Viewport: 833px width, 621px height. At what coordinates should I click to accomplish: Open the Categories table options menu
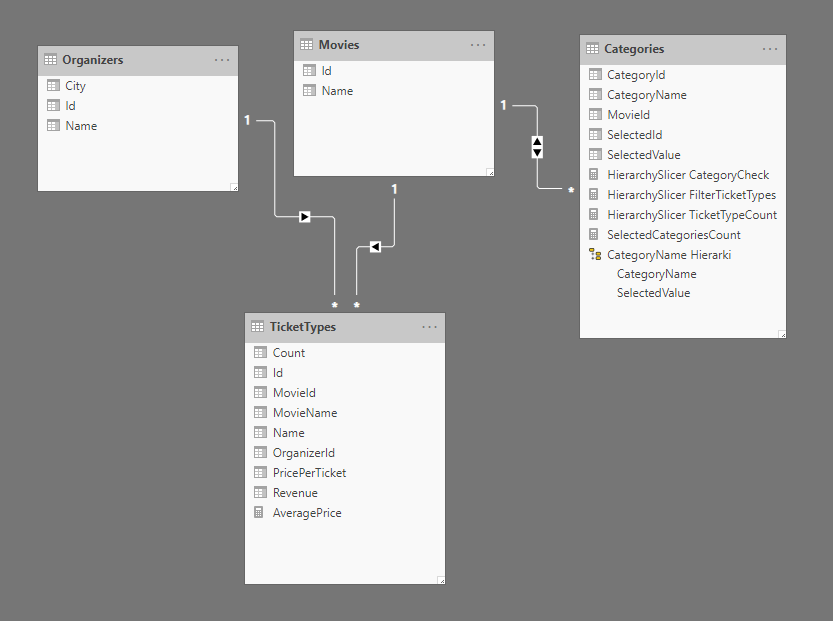(x=770, y=49)
